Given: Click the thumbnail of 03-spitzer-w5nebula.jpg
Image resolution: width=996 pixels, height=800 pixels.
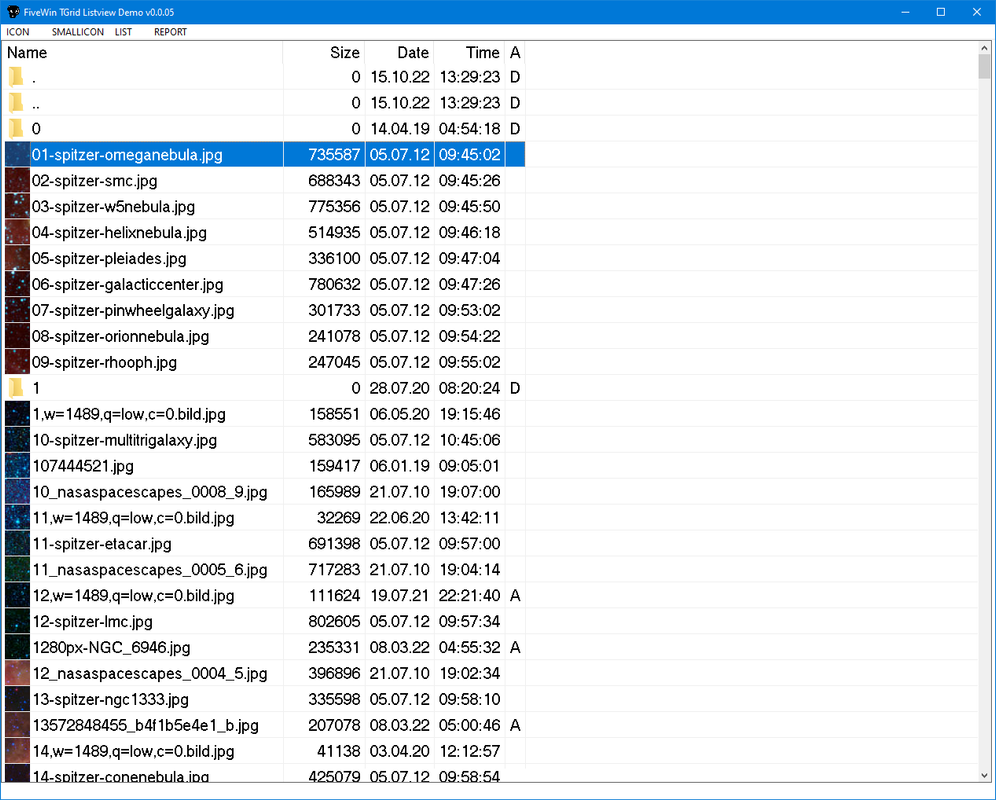Looking at the screenshot, I should tap(17, 207).
